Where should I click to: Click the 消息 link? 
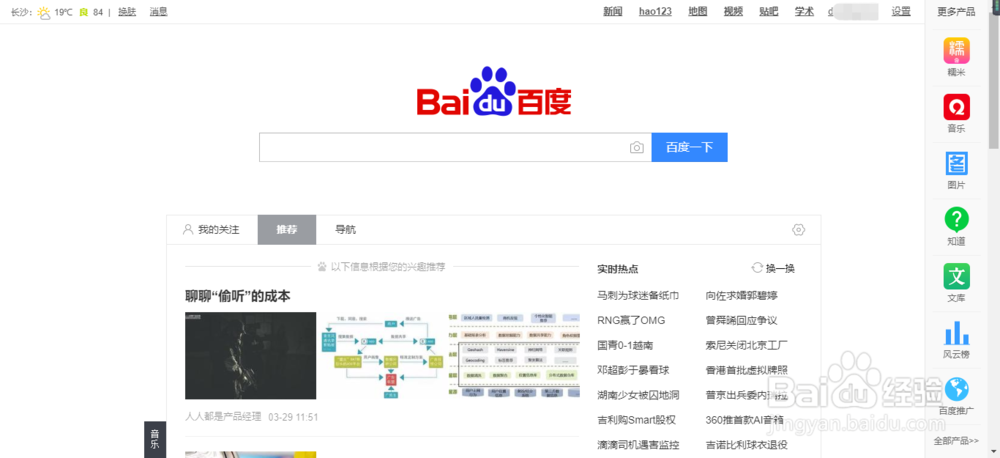(159, 11)
